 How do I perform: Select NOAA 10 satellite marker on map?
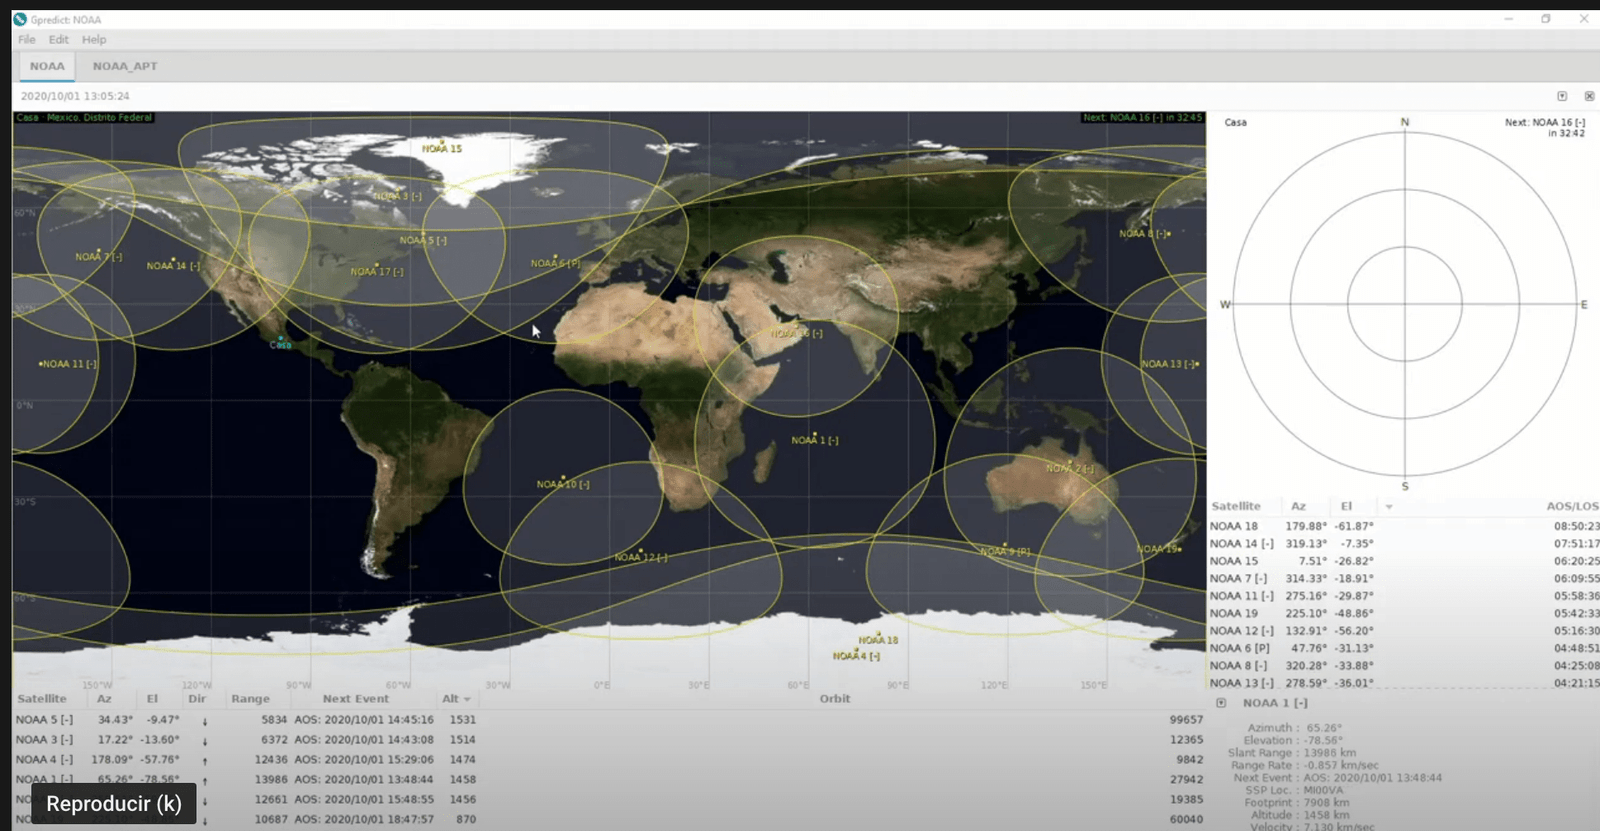(563, 484)
